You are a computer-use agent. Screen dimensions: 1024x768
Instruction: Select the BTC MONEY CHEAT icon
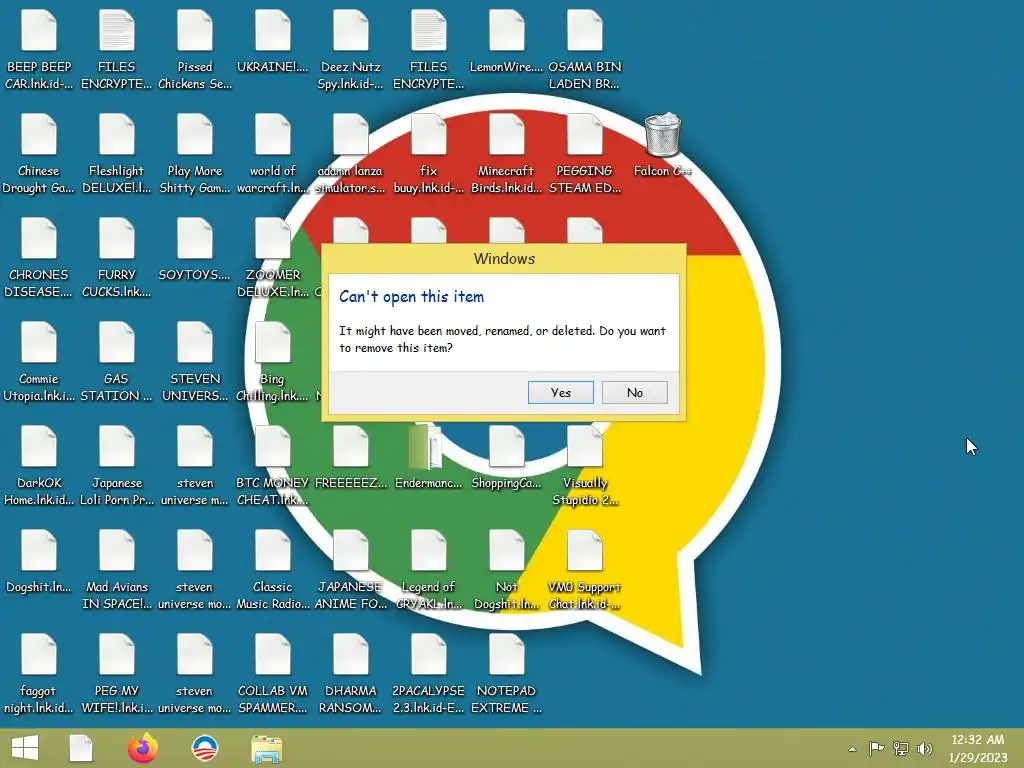coord(272,466)
